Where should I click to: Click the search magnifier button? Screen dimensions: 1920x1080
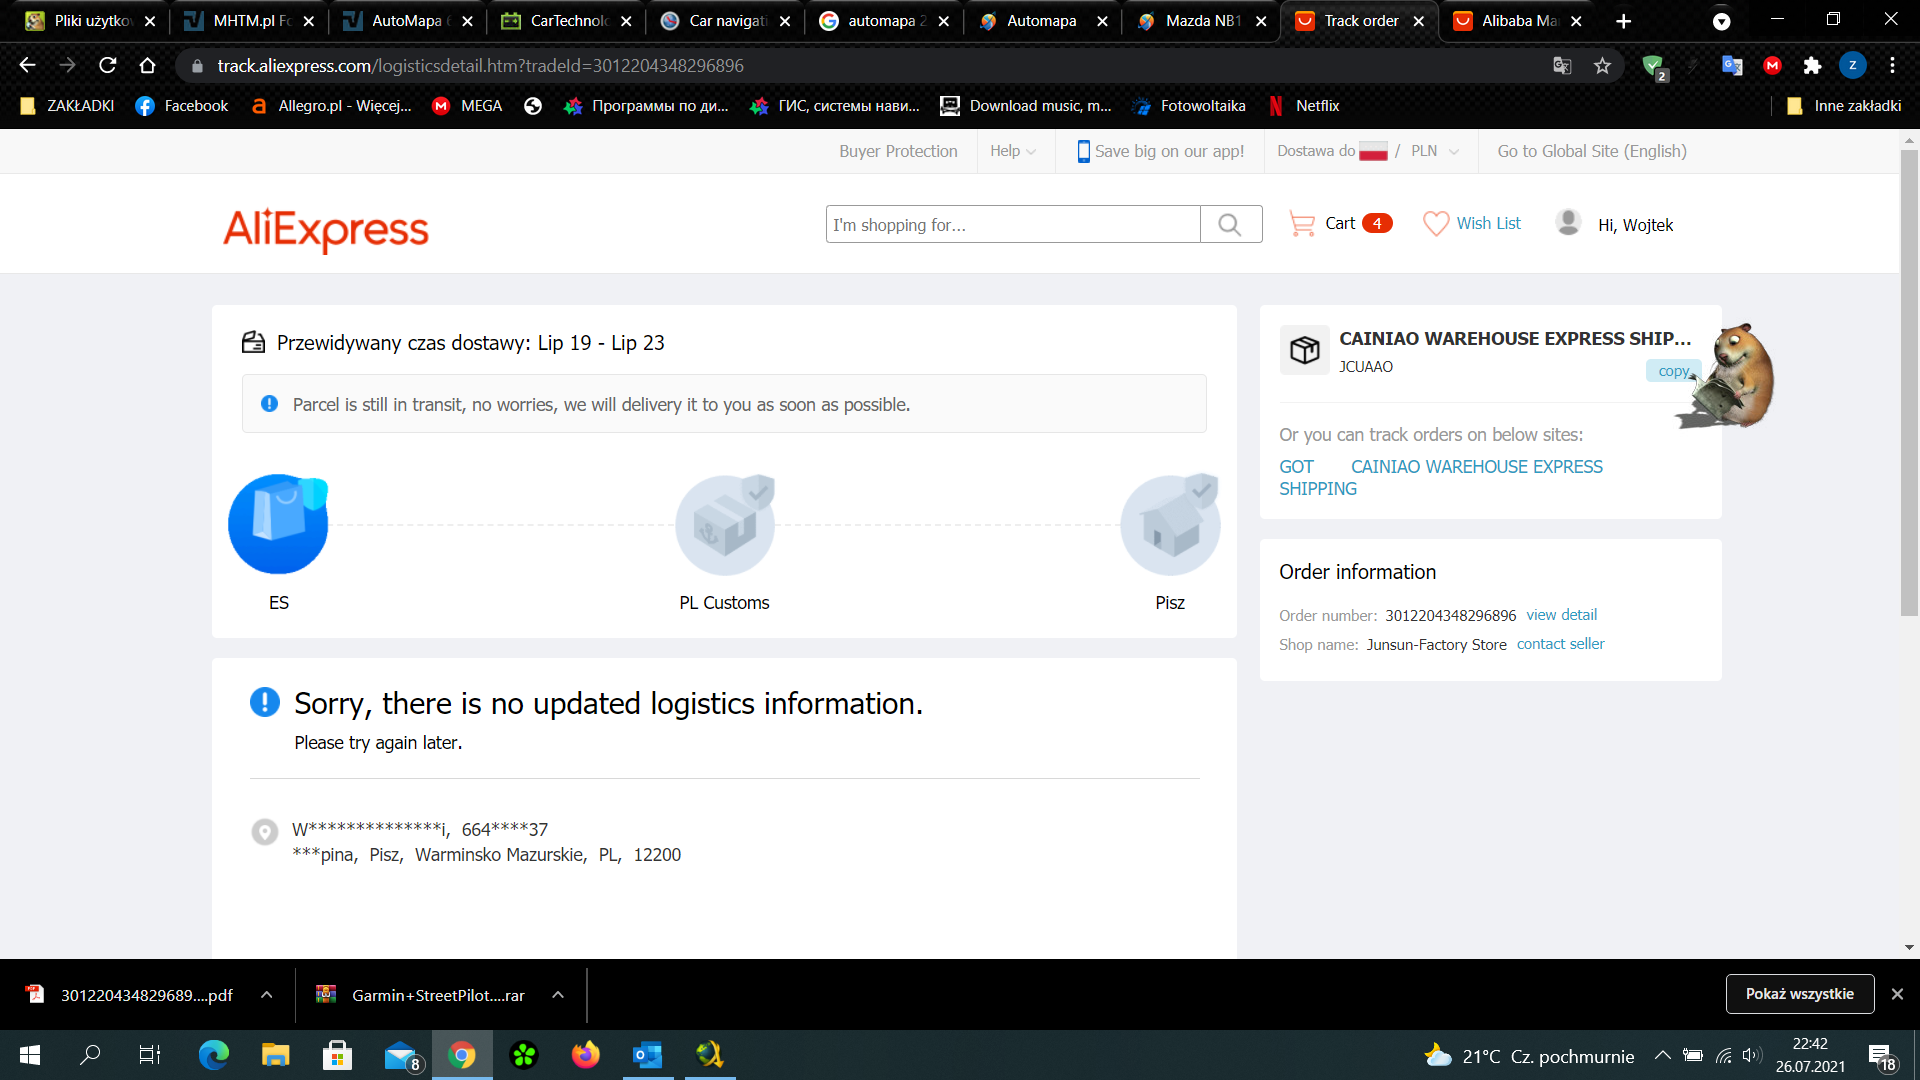(x=1230, y=224)
